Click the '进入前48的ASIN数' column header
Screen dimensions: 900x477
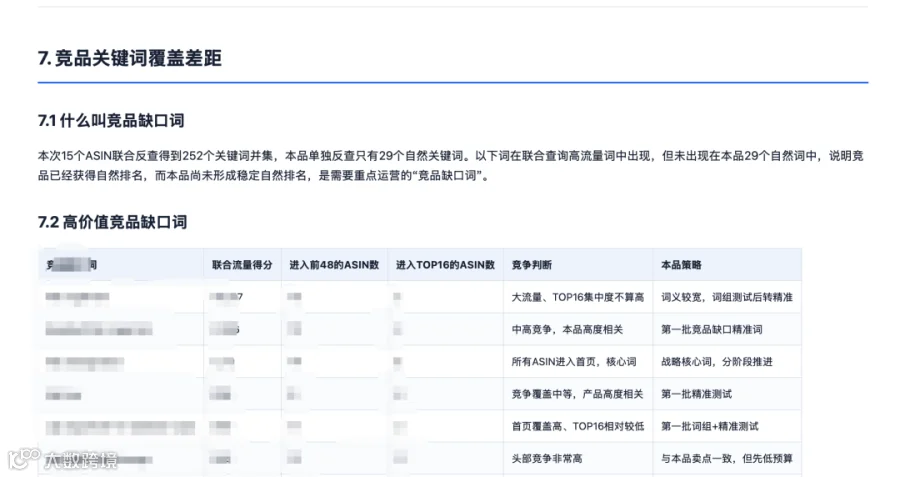click(x=334, y=265)
